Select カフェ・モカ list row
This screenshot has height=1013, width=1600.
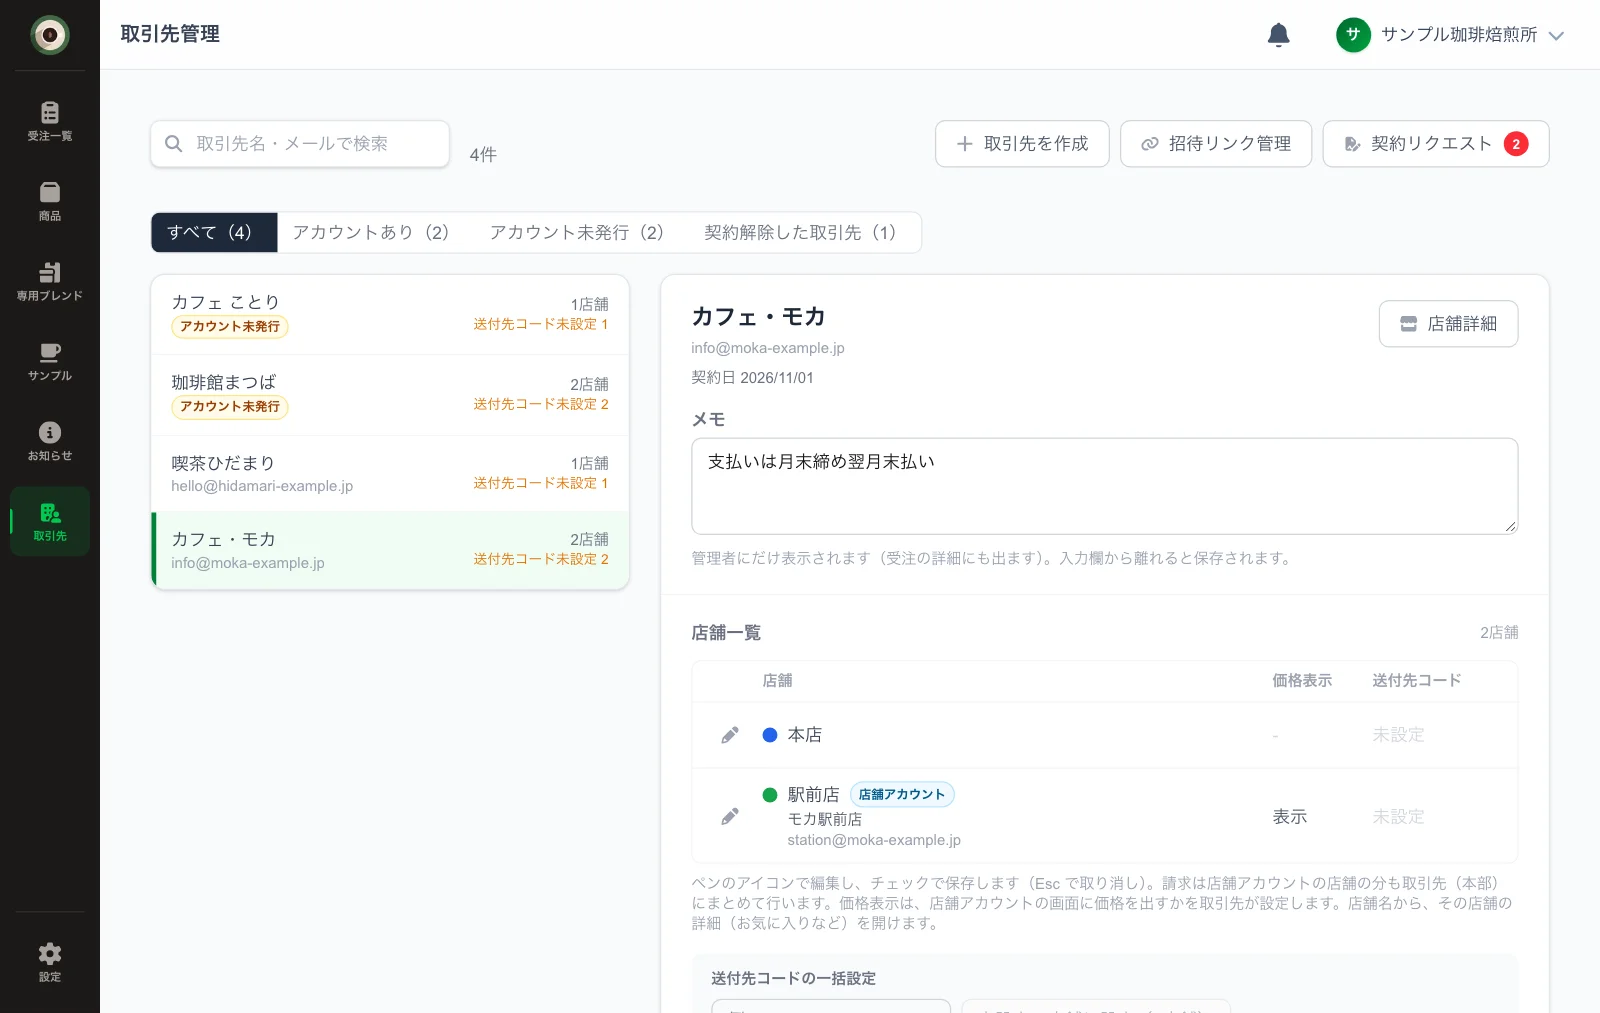[390, 550]
